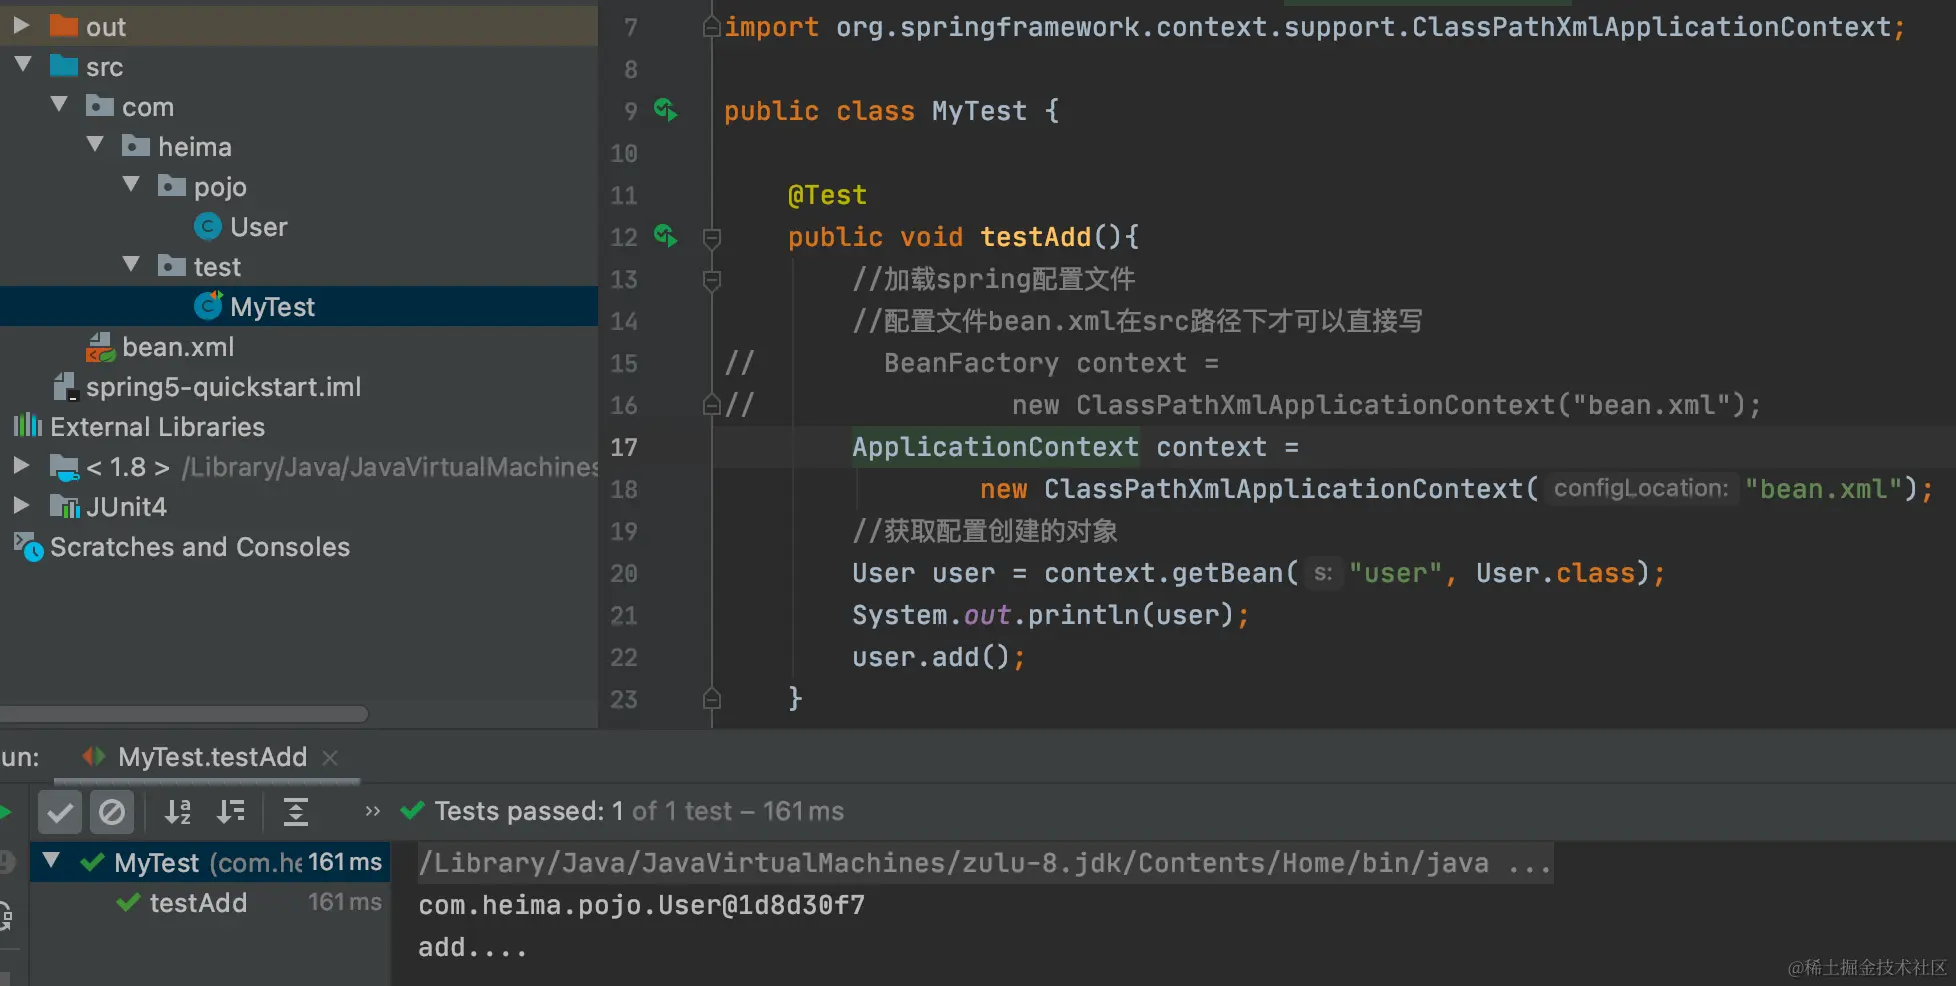Click the bean.xml Spring config icon
1956x986 pixels.
pos(100,347)
